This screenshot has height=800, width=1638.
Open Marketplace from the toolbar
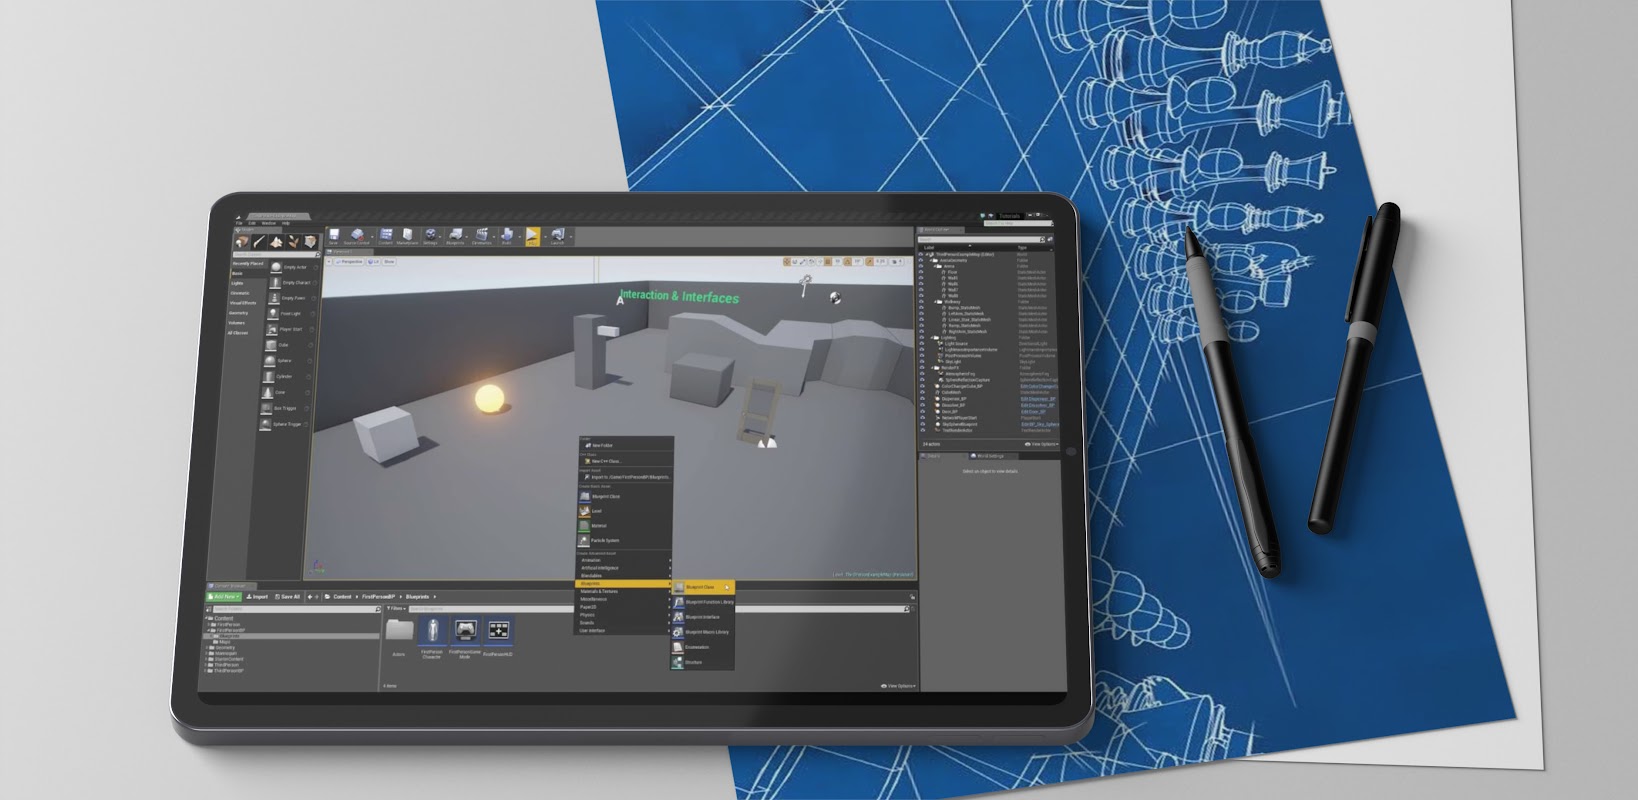tap(407, 236)
